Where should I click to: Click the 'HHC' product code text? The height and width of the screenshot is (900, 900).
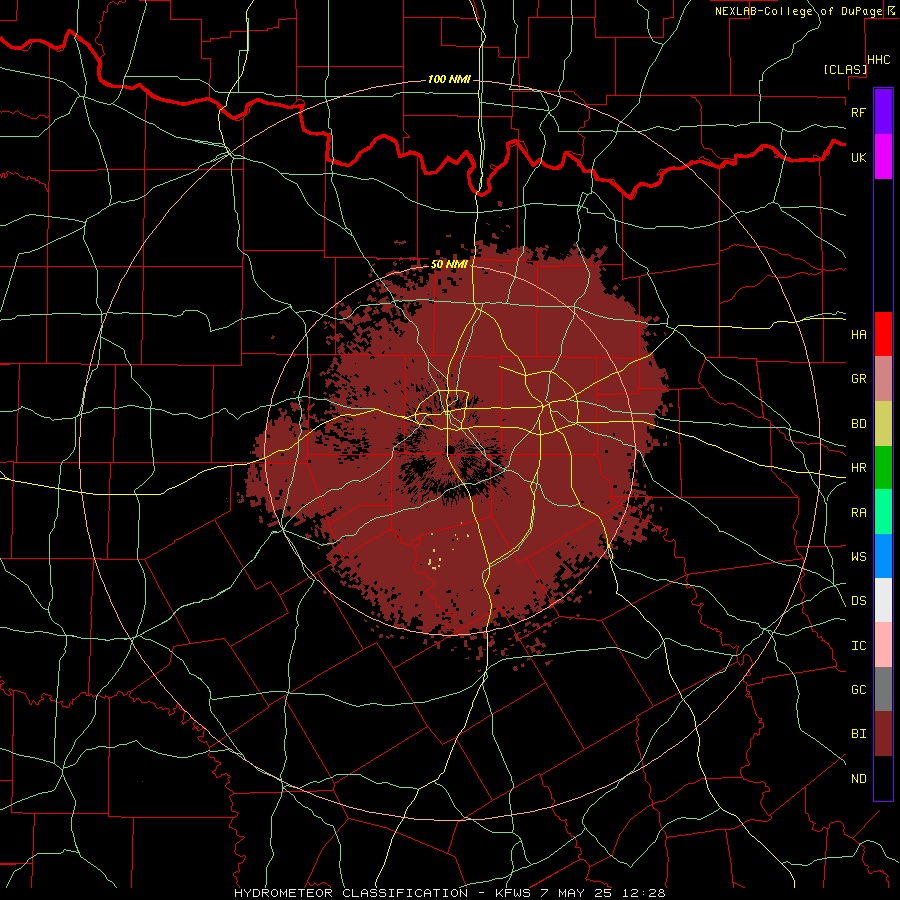pyautogui.click(x=878, y=60)
